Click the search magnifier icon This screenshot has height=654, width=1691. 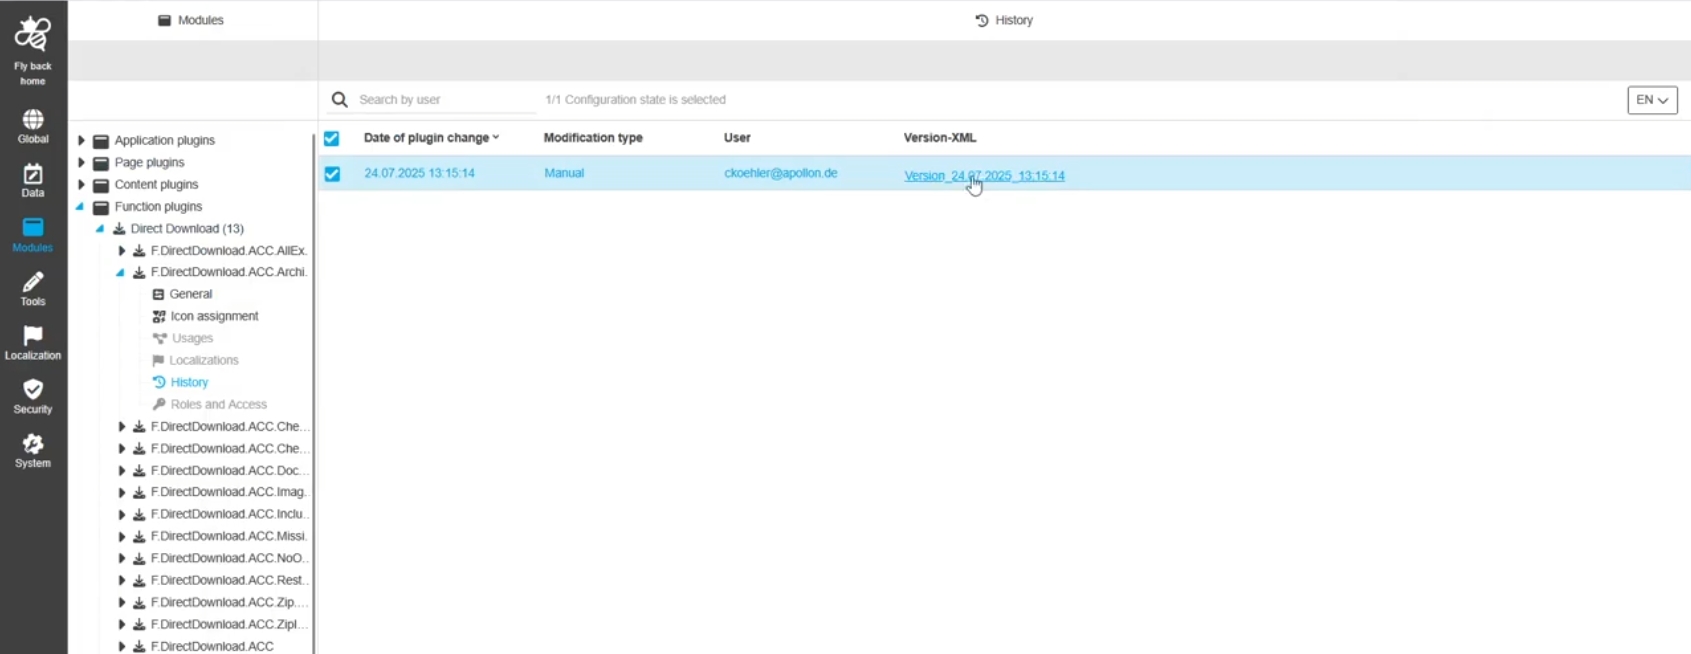[x=340, y=100]
